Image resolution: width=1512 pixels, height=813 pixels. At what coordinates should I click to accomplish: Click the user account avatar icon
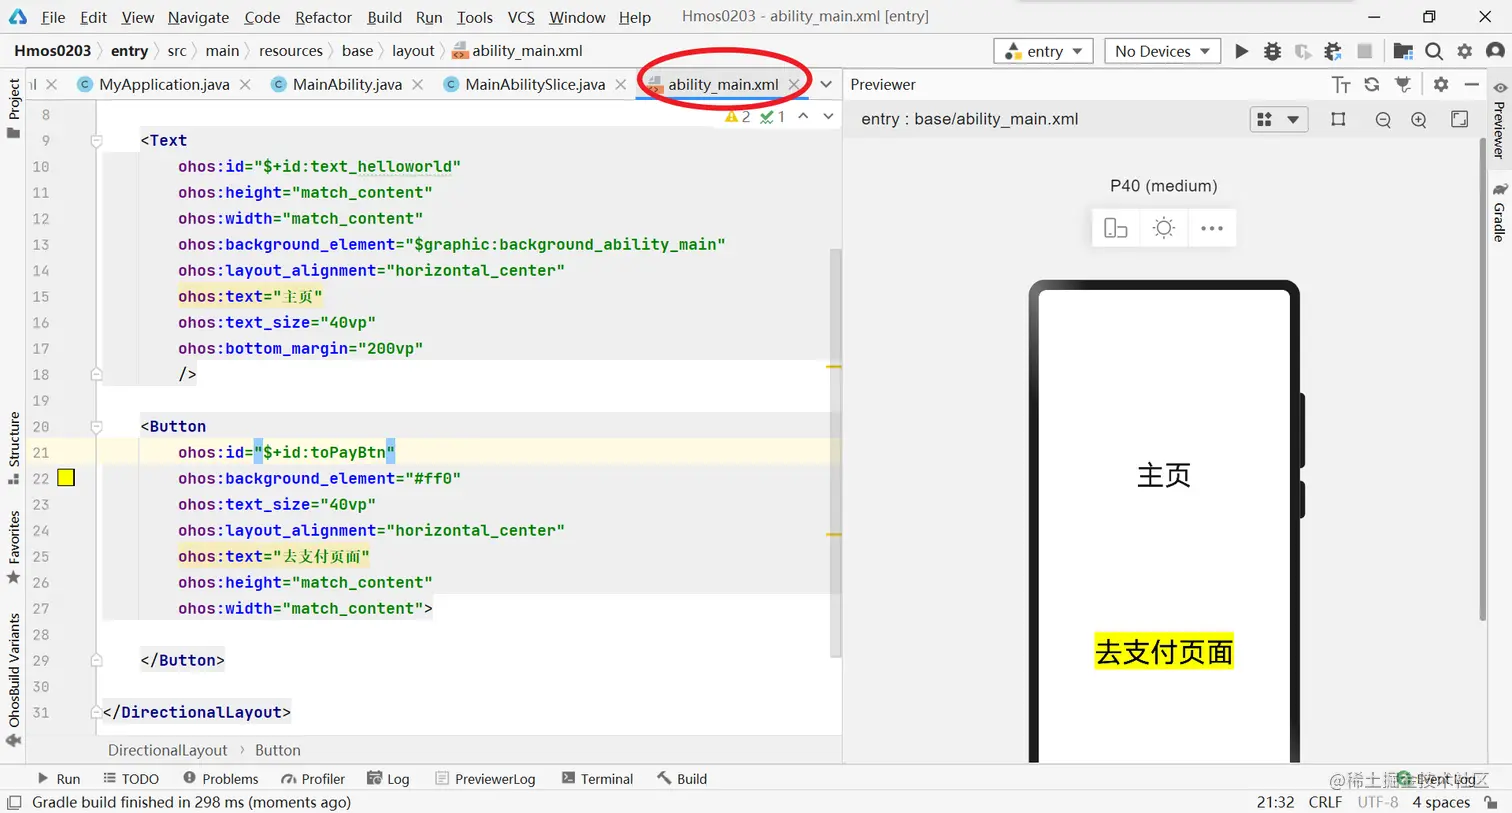(1496, 51)
